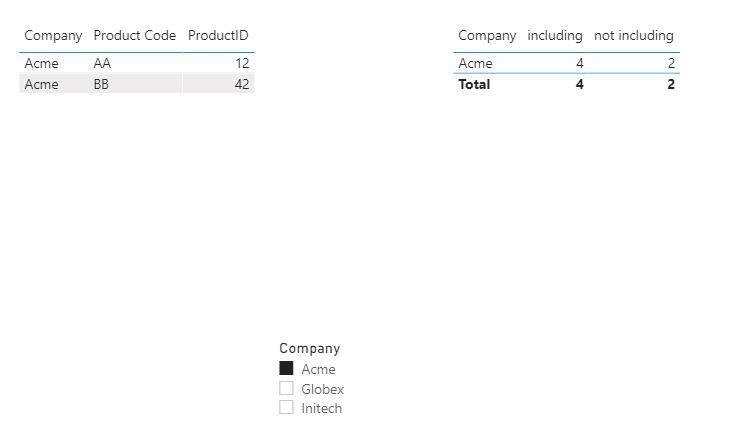This screenshot has width=734, height=441.
Task: Select the AA product code cell
Action: tap(102, 63)
